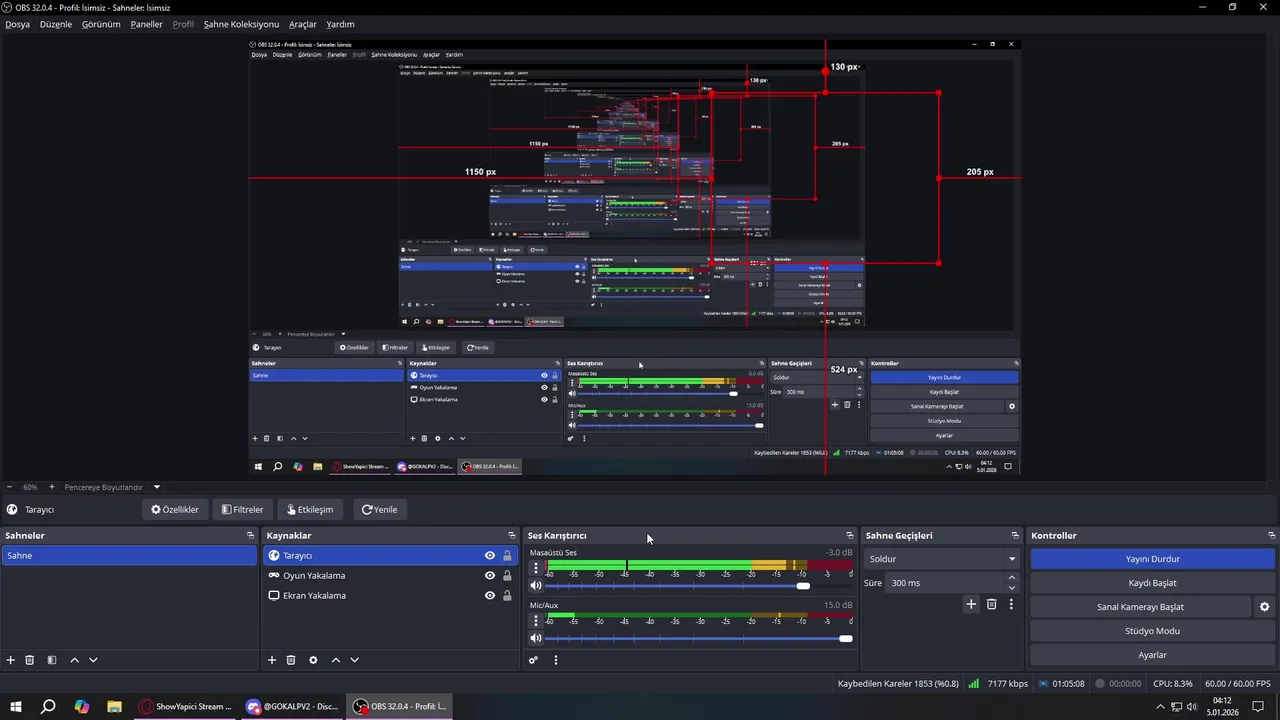The image size is (1280, 720).
Task: Undock the Kaynaklar panel
Action: 512,536
